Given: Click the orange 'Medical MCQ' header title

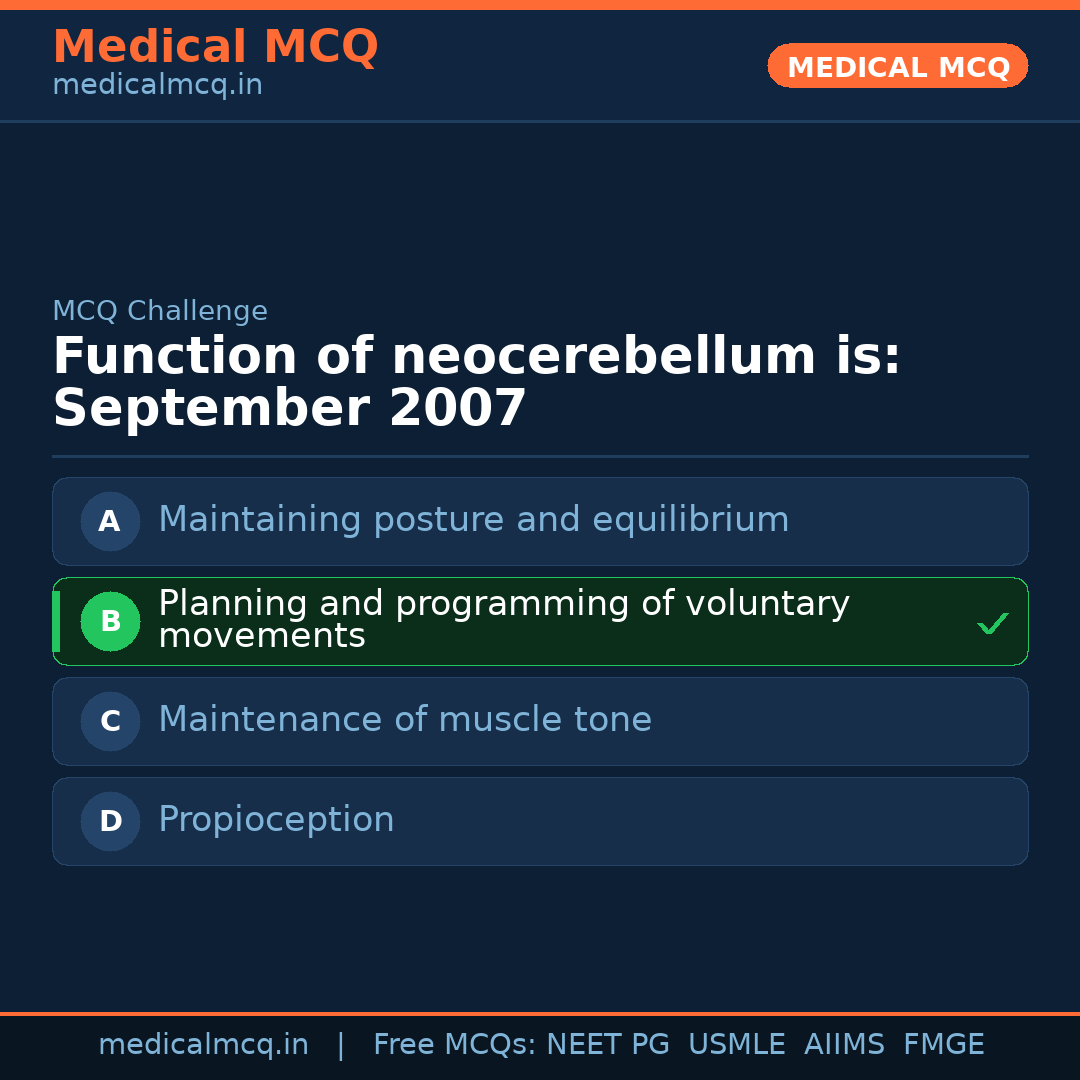Looking at the screenshot, I should click(x=215, y=47).
